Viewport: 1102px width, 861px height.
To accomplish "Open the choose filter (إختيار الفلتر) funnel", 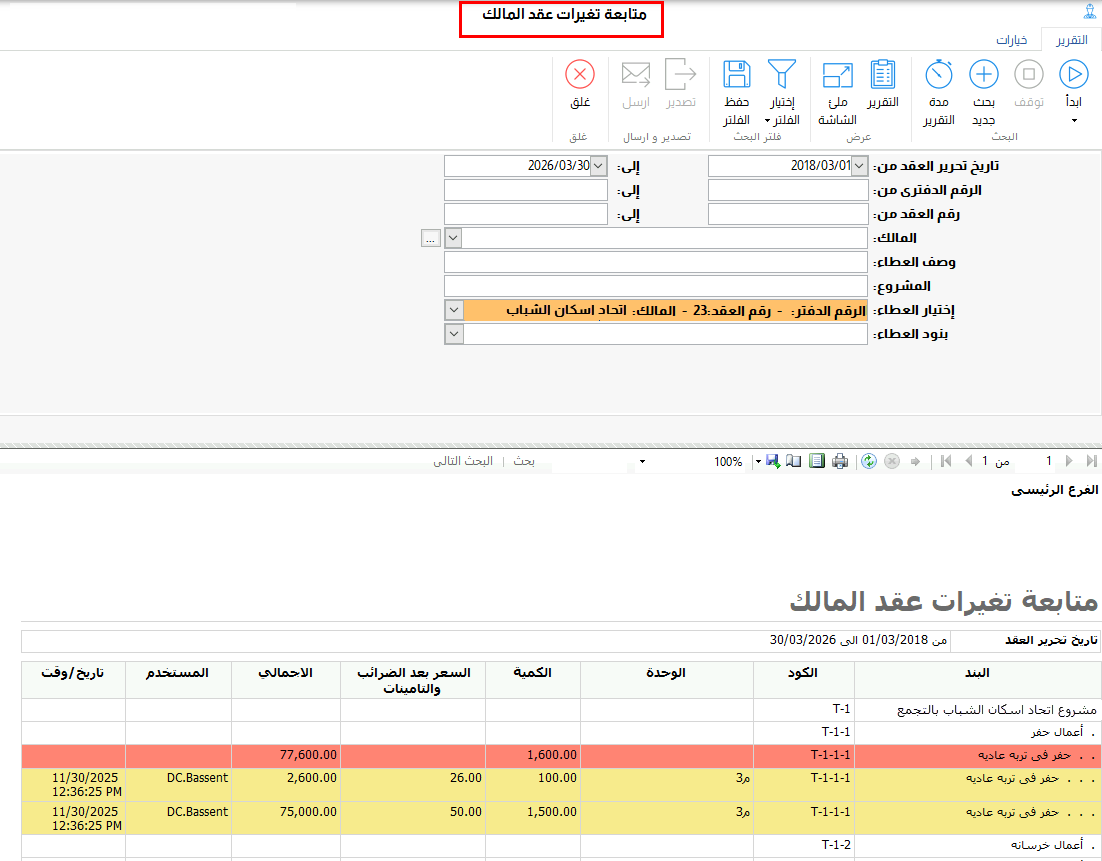I will pos(782,75).
